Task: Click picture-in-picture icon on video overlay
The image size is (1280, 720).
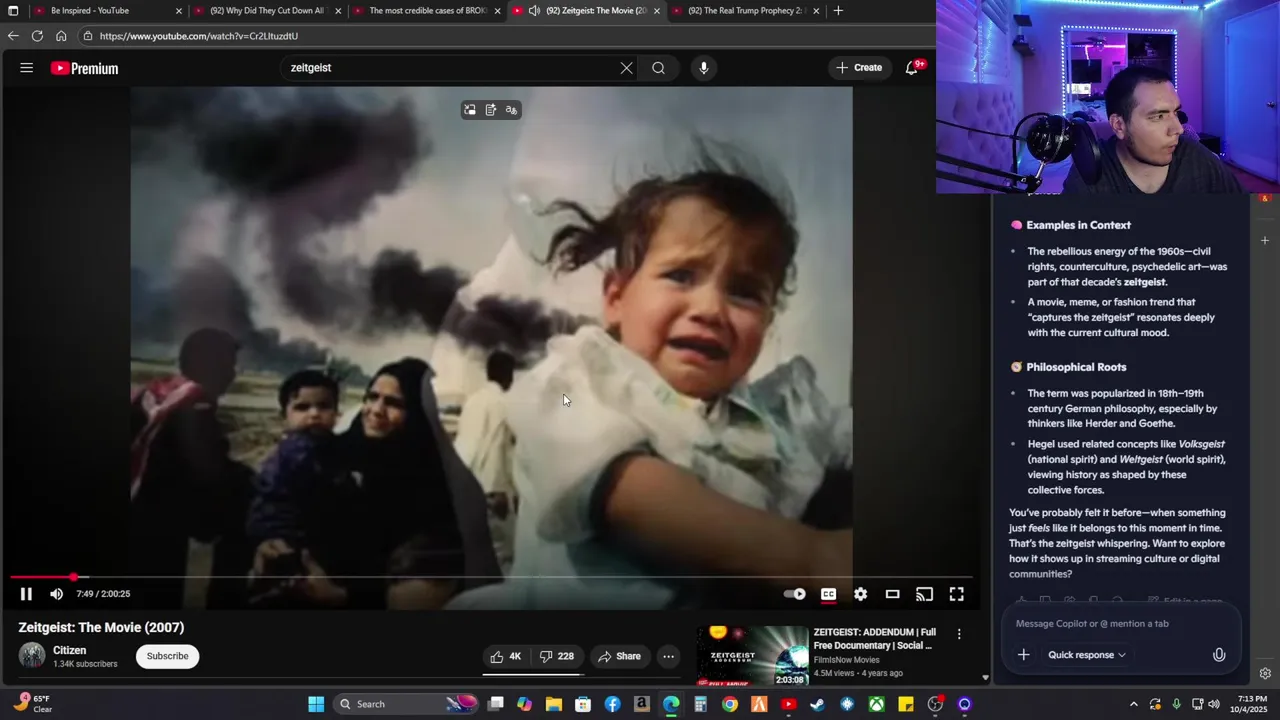Action: [470, 110]
